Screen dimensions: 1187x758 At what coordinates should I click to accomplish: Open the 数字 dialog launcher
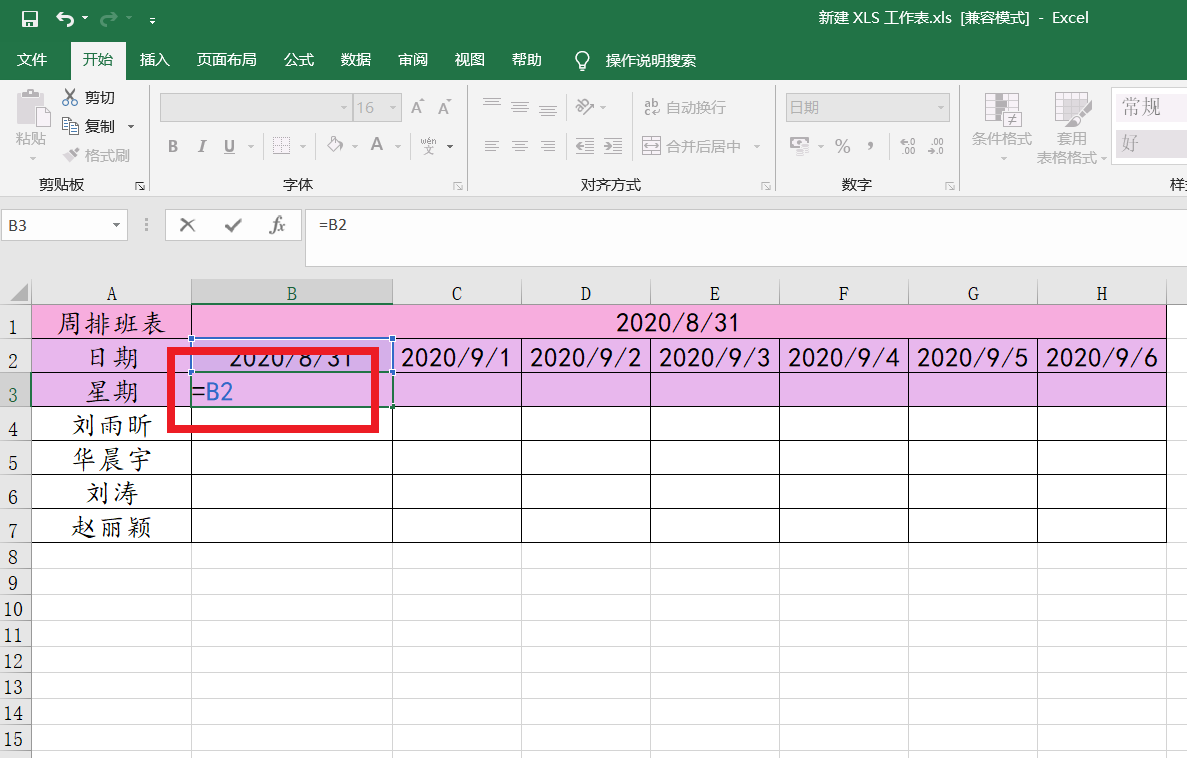coord(950,186)
